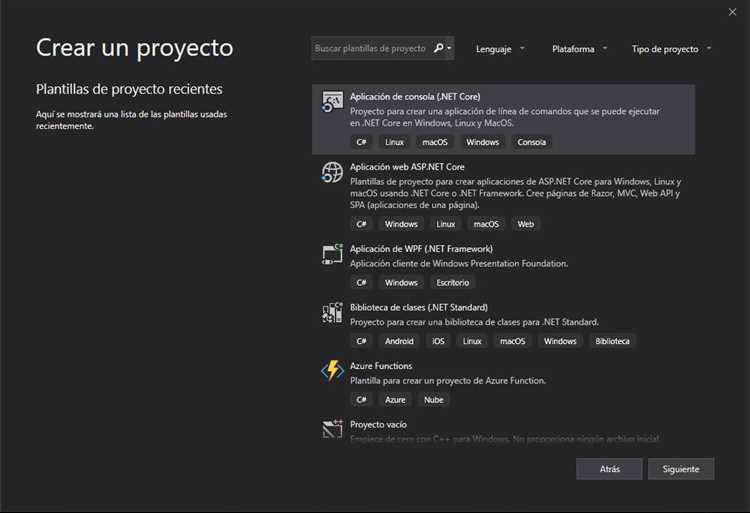
Task: Click the Linux tag on console app
Action: click(x=395, y=142)
